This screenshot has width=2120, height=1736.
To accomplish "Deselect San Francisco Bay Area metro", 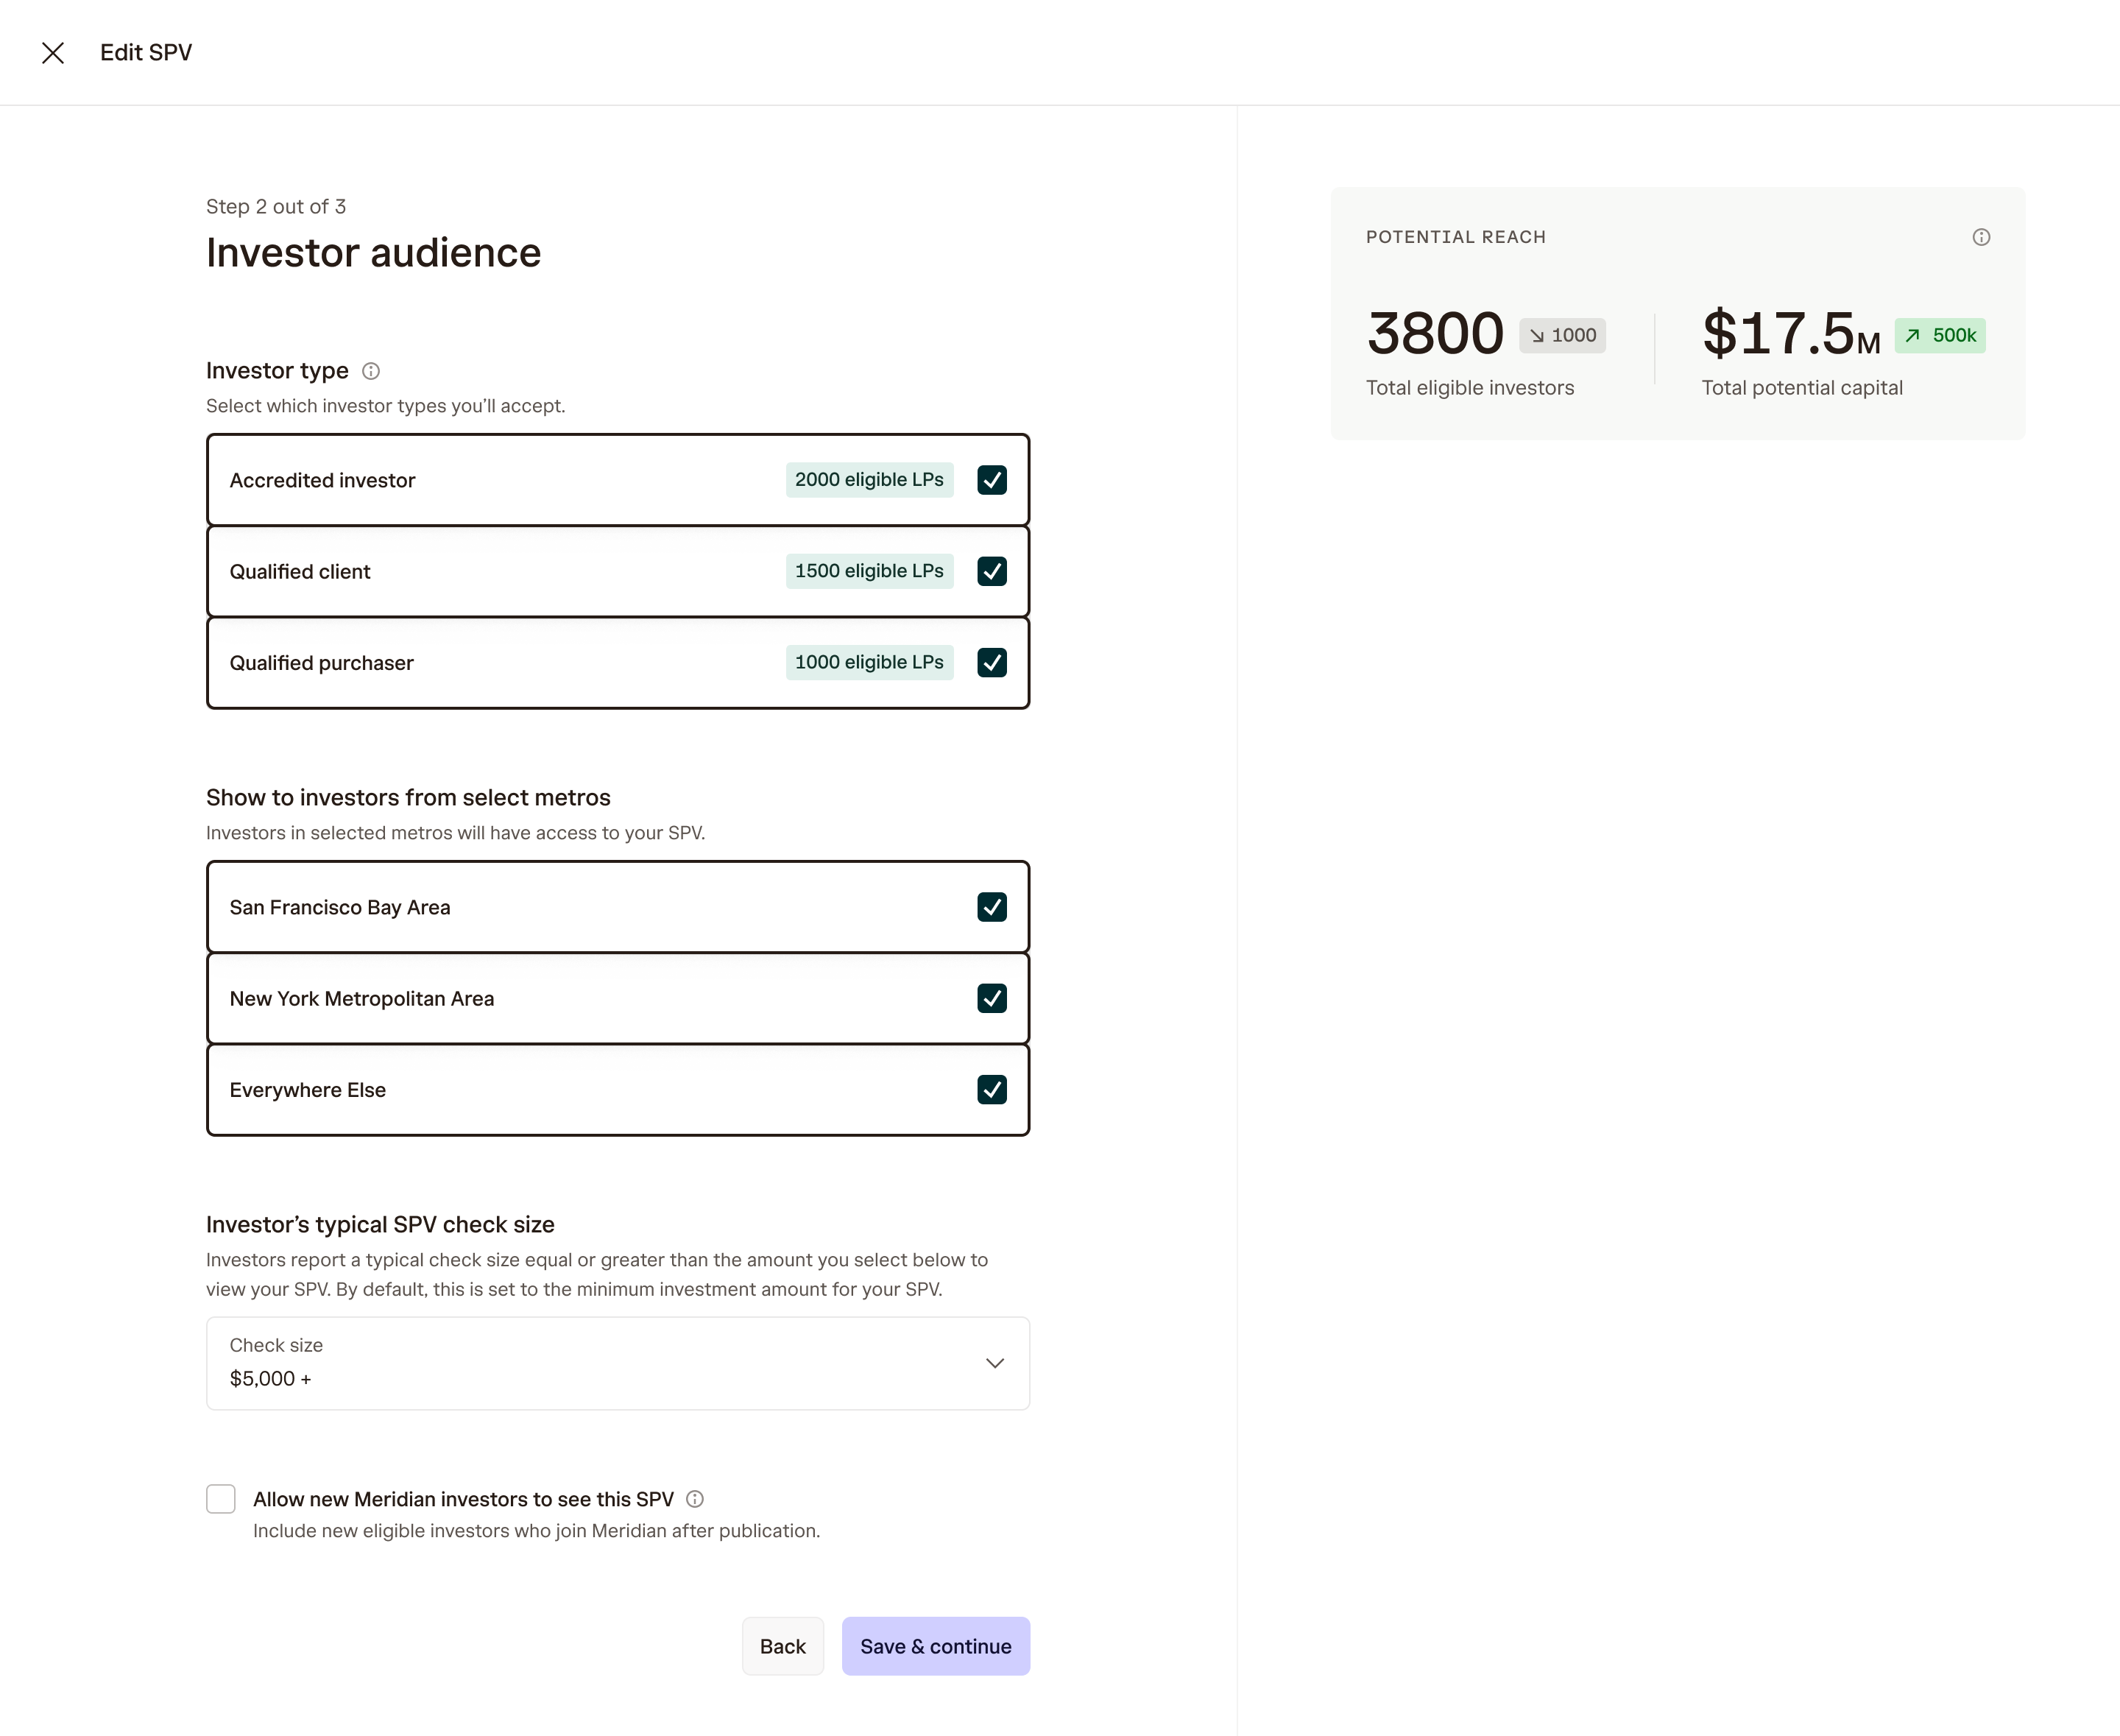I will pyautogui.click(x=992, y=907).
